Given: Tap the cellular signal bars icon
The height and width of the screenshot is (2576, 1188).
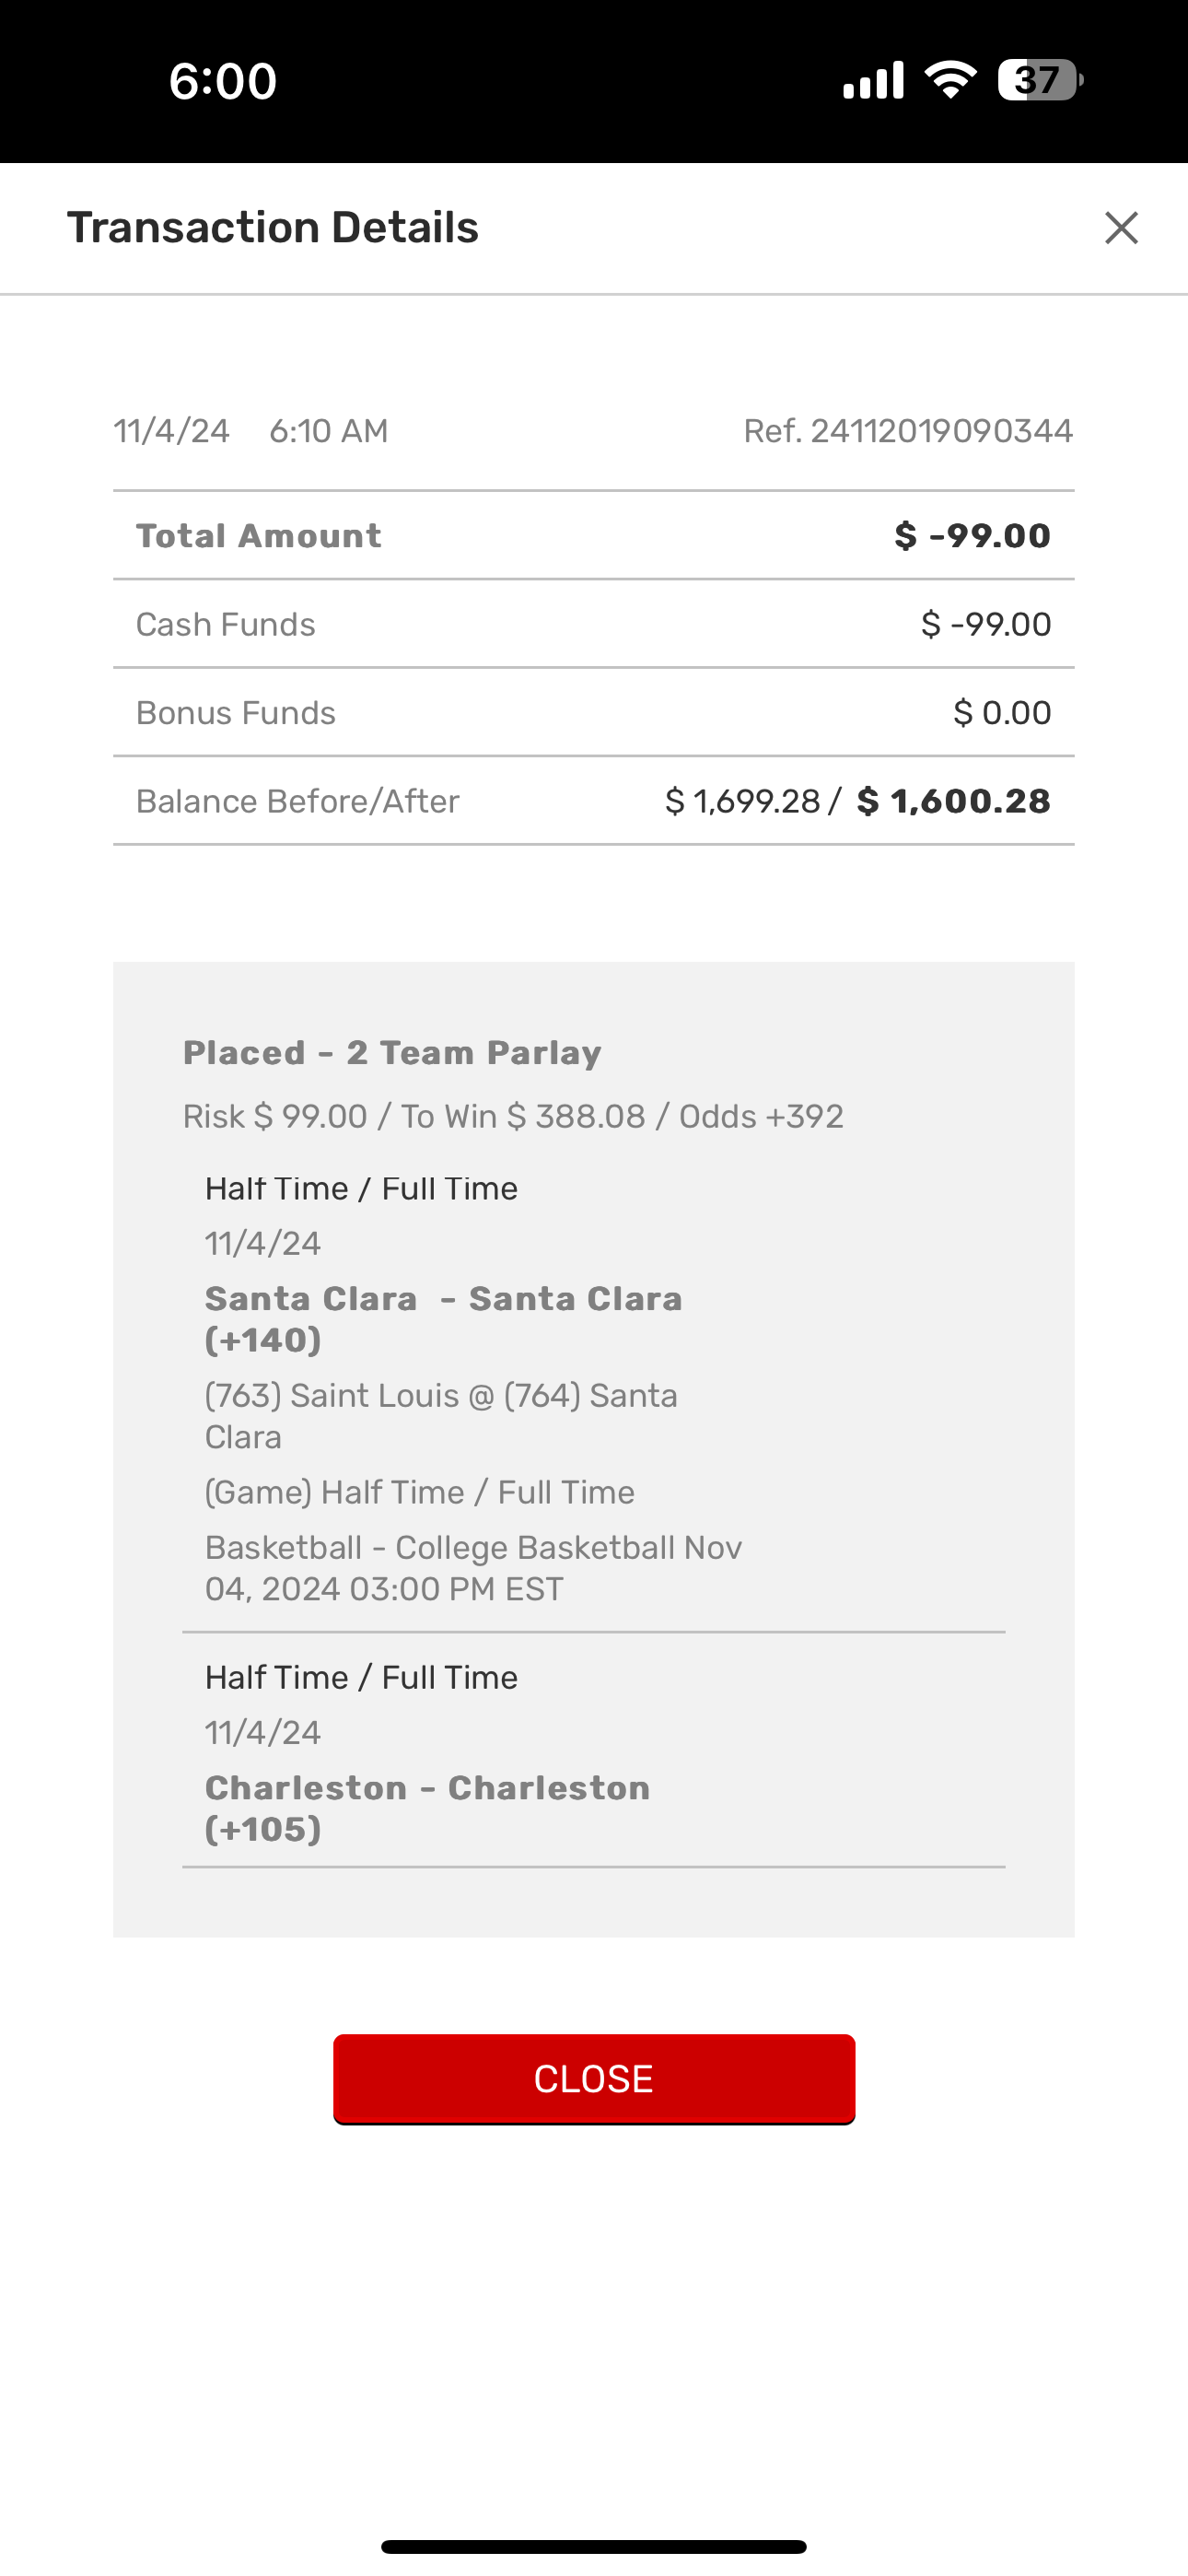Looking at the screenshot, I should pos(873,80).
